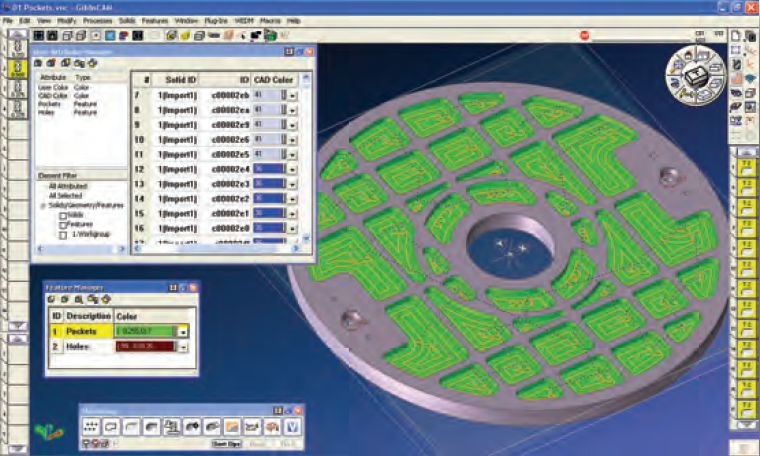
Task: Select the Holes row in Feature Manager
Action: pos(120,346)
